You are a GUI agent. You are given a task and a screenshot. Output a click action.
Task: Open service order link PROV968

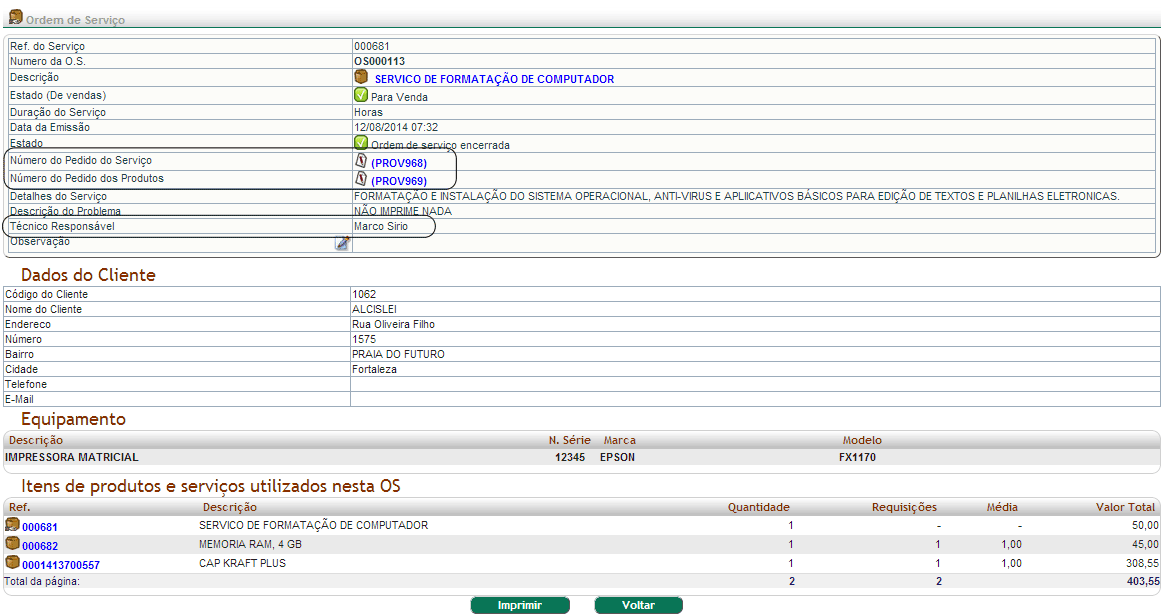click(x=399, y=163)
